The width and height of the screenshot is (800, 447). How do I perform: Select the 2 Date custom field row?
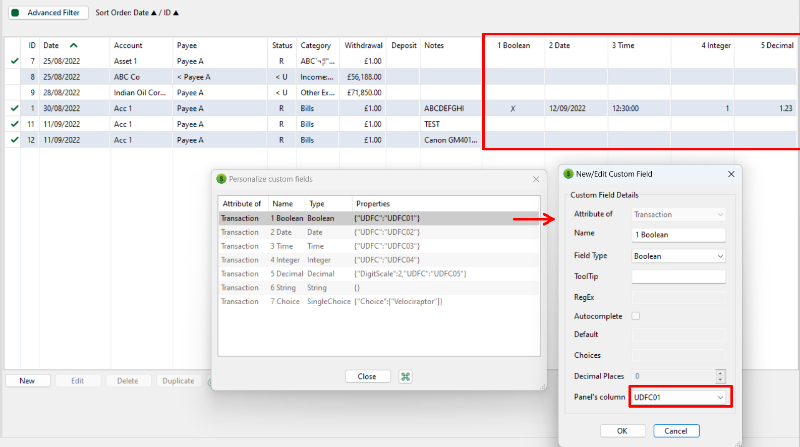(379, 232)
